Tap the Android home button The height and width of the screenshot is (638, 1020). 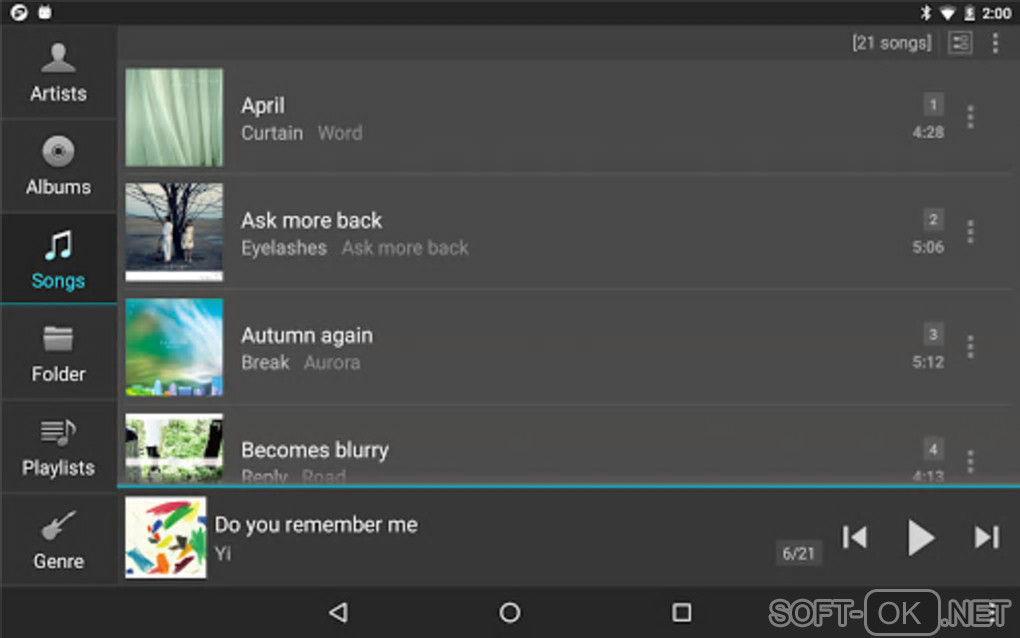(510, 612)
